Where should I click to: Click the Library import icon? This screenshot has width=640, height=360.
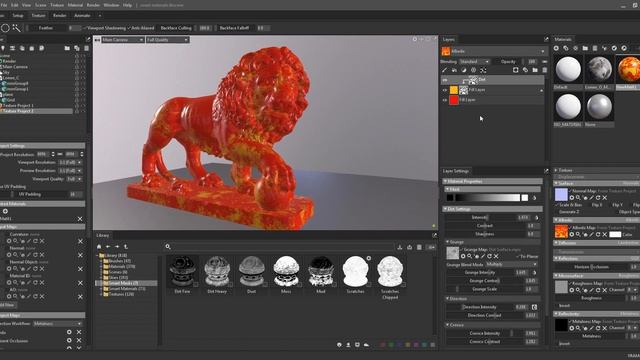400,247
